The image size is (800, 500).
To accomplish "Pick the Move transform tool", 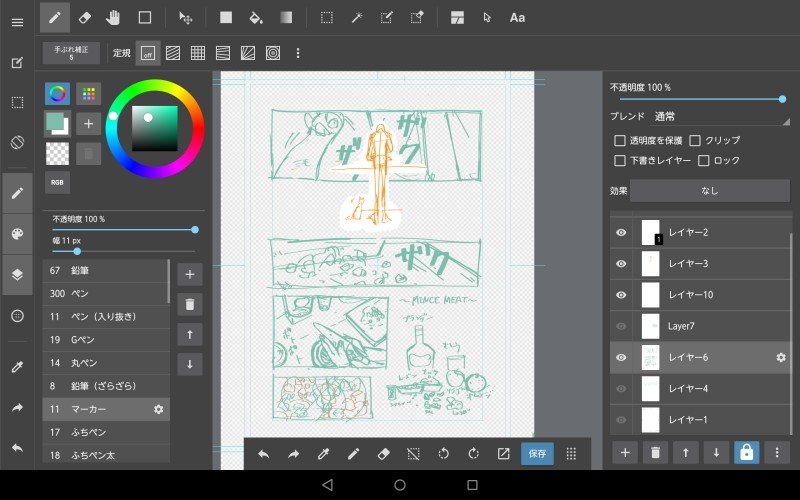I will point(185,17).
